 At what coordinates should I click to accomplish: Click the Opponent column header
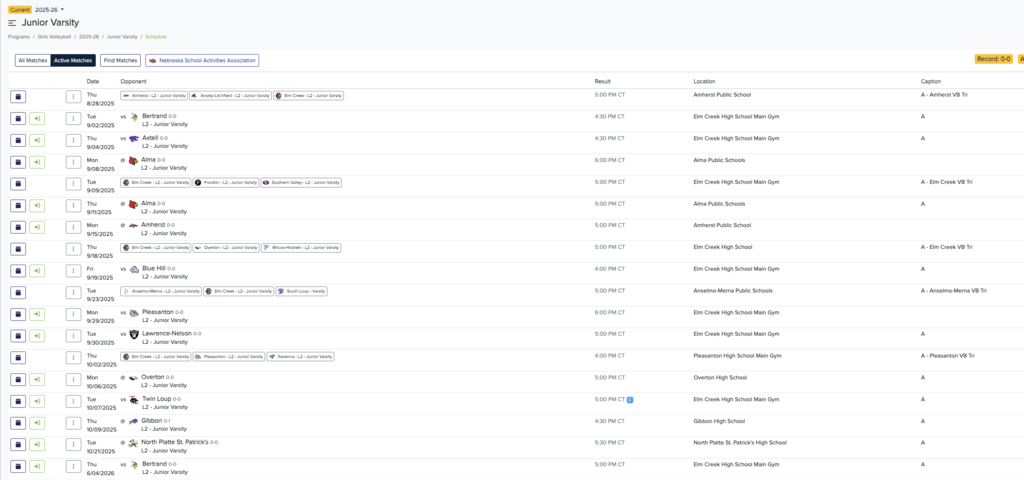(x=132, y=82)
